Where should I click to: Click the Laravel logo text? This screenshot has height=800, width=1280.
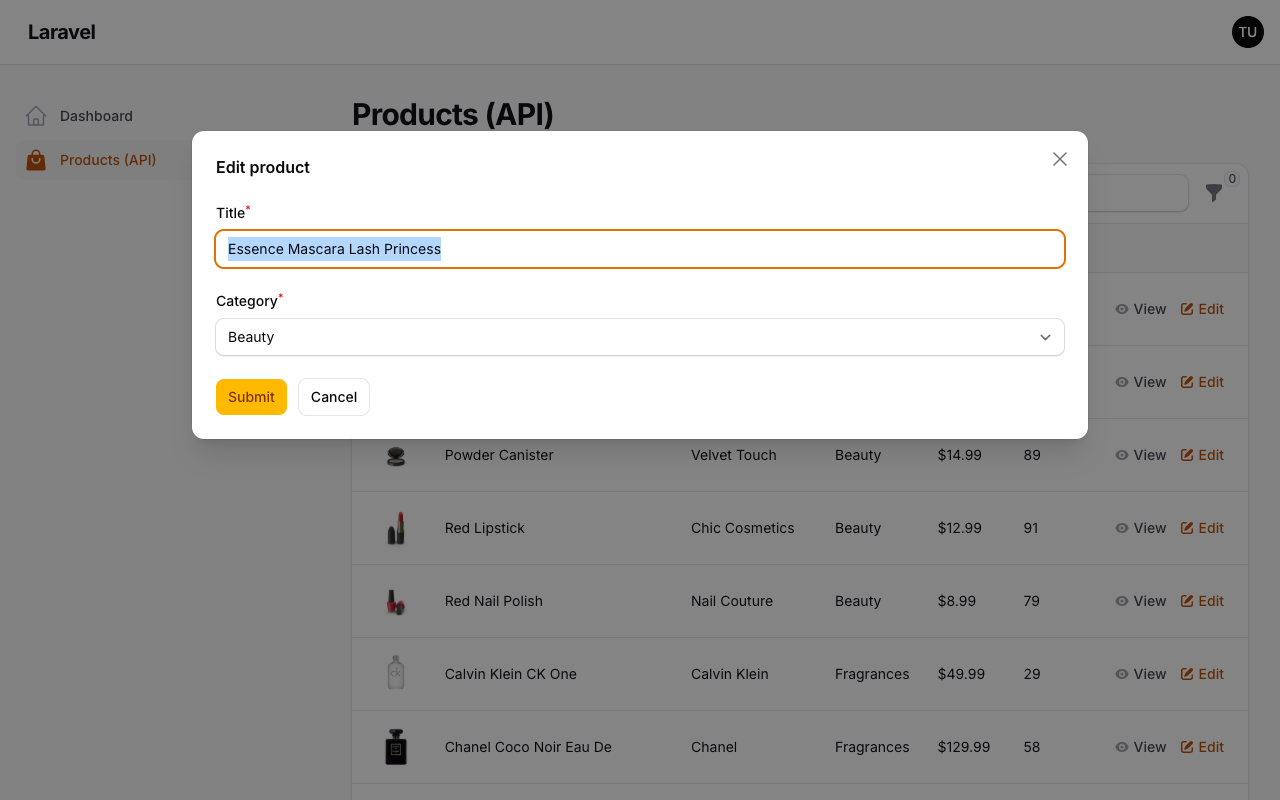(x=62, y=32)
